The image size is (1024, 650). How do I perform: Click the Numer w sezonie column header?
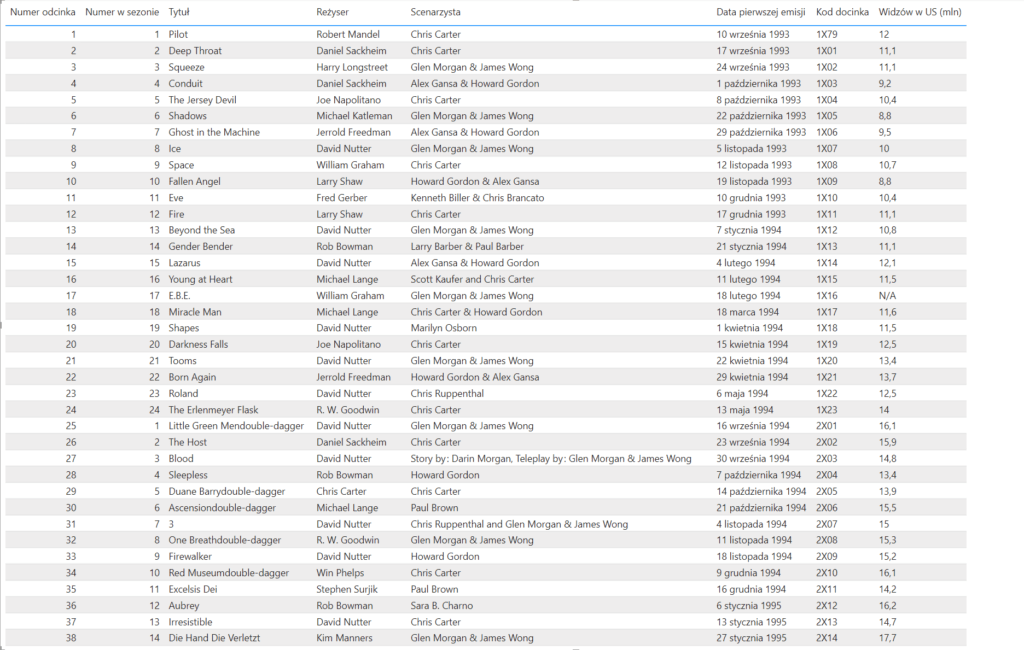point(122,12)
